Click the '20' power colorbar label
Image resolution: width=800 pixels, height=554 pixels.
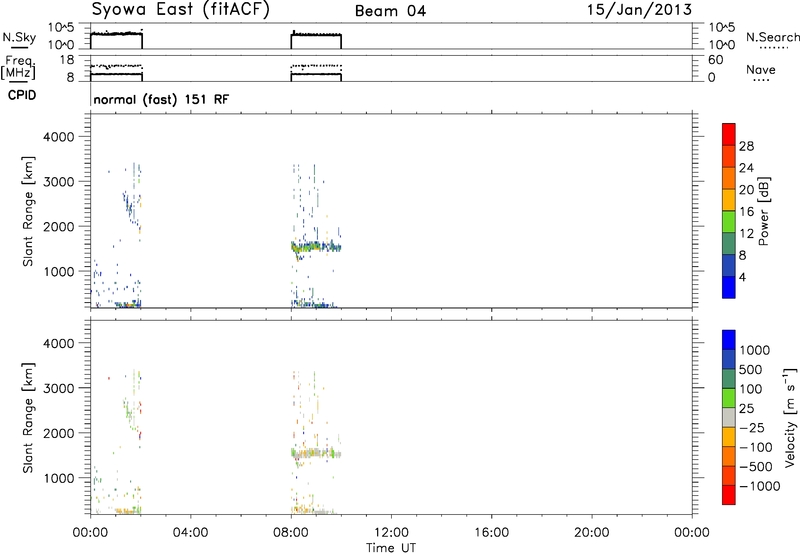[x=746, y=190]
